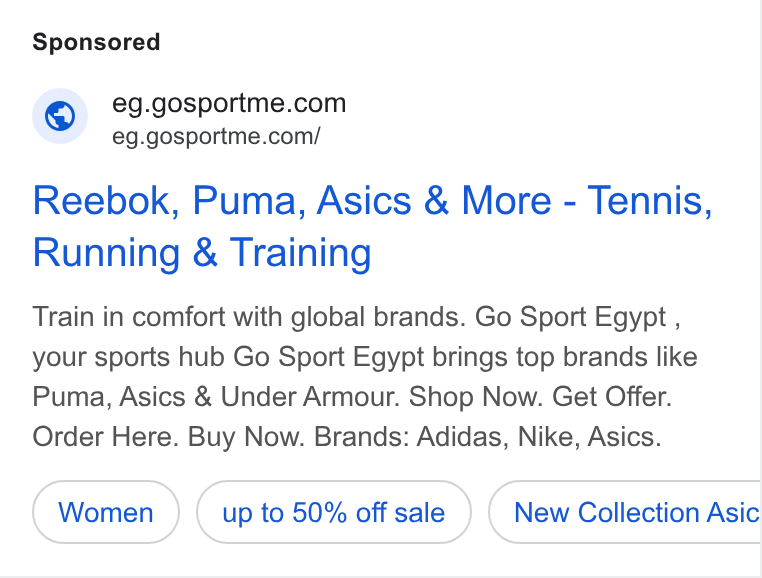The image size is (762, 578).
Task: Click the Under Armour description text
Action: pyautogui.click(x=310, y=397)
